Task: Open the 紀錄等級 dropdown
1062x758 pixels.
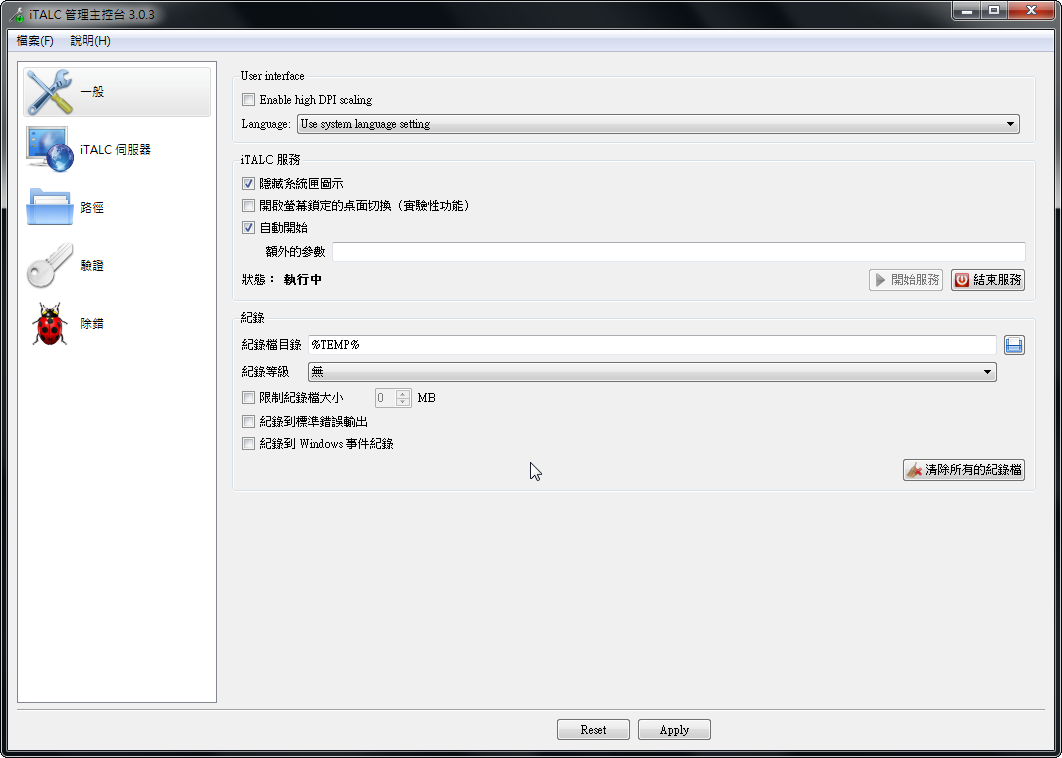Action: 652,371
